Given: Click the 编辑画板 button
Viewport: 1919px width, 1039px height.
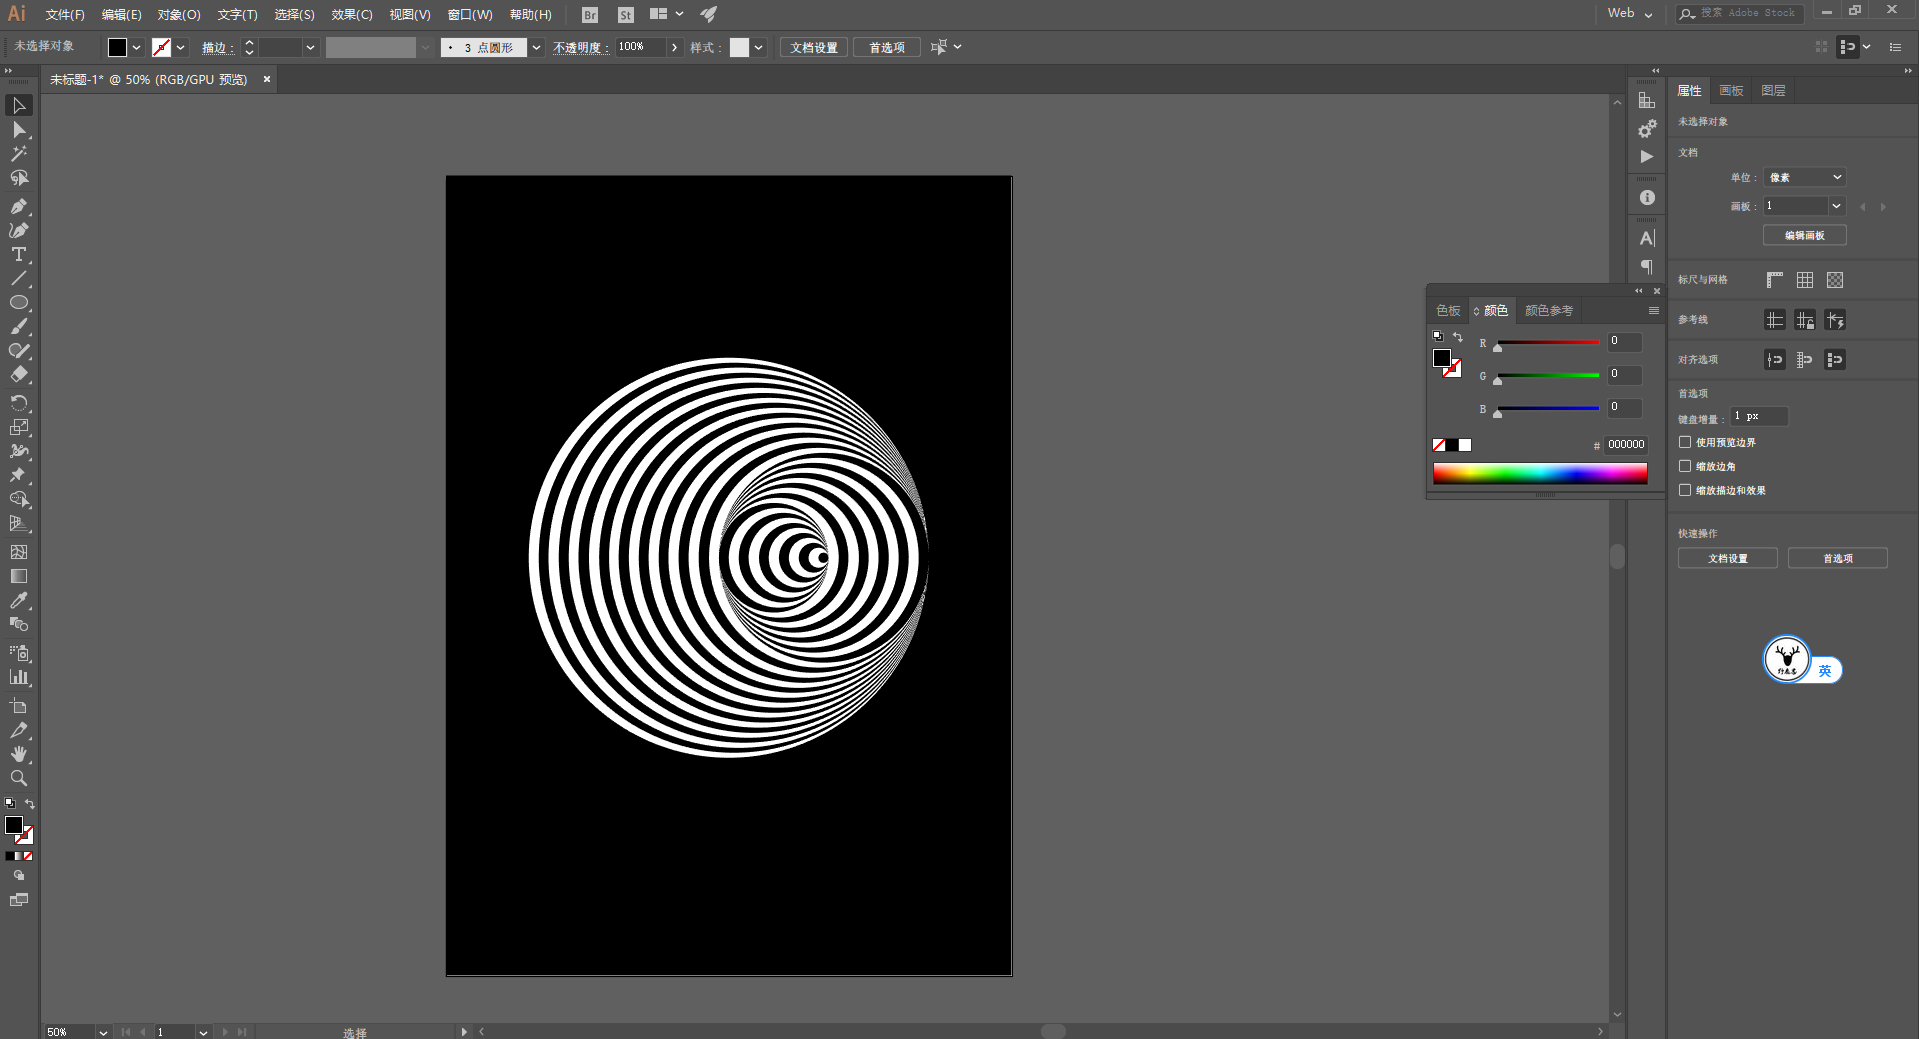Looking at the screenshot, I should 1804,235.
